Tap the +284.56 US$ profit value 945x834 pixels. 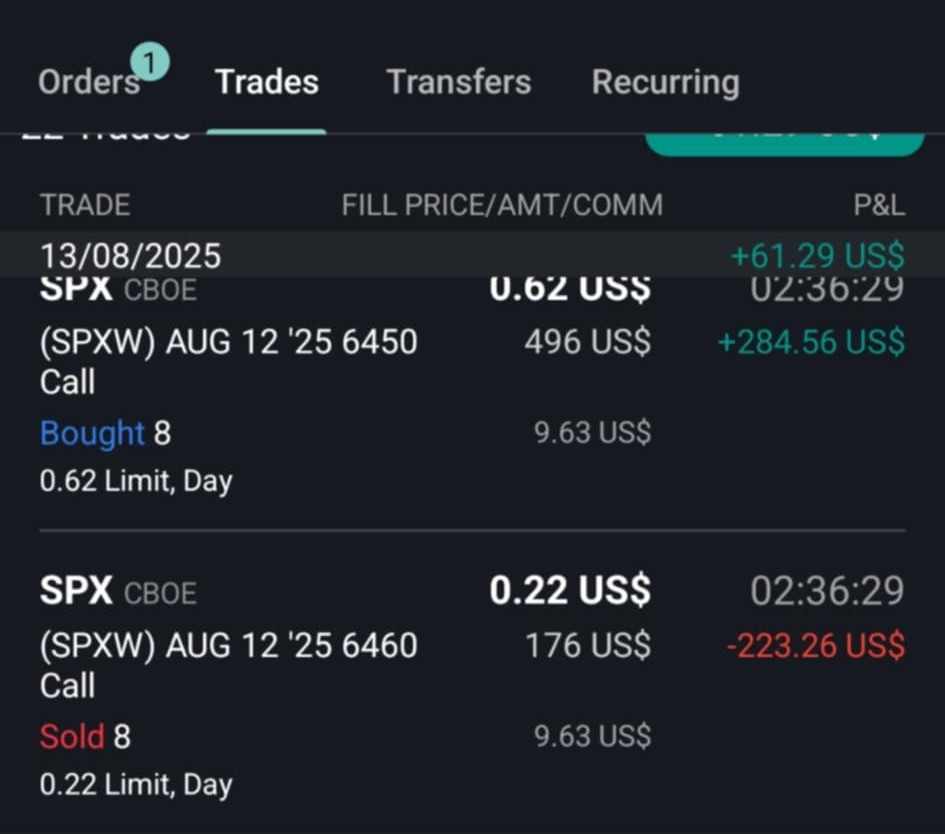[x=811, y=342]
